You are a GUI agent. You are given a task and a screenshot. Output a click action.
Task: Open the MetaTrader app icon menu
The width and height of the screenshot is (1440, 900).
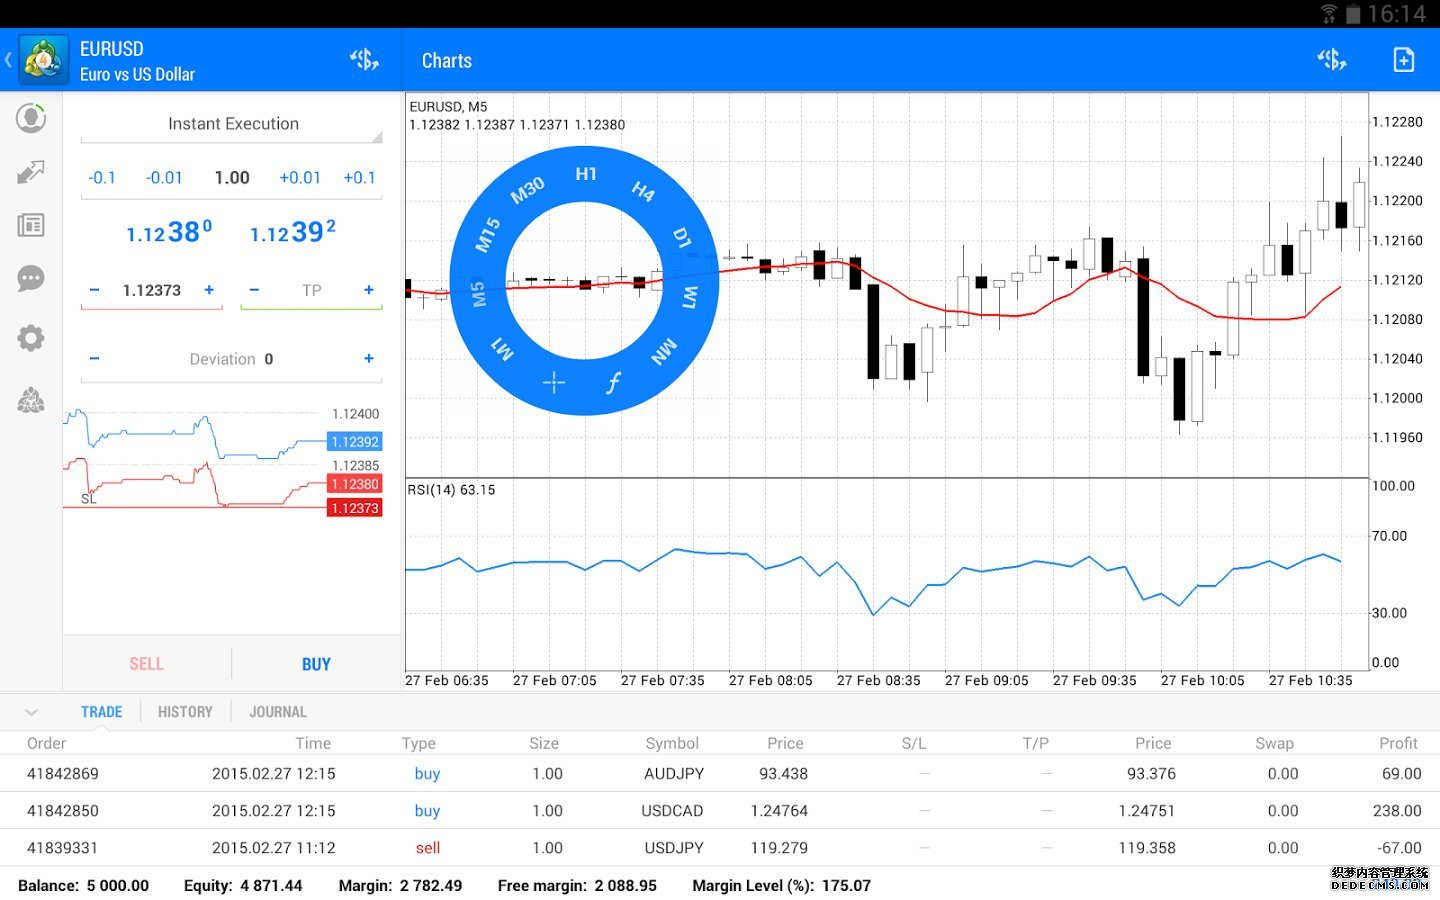coord(43,60)
